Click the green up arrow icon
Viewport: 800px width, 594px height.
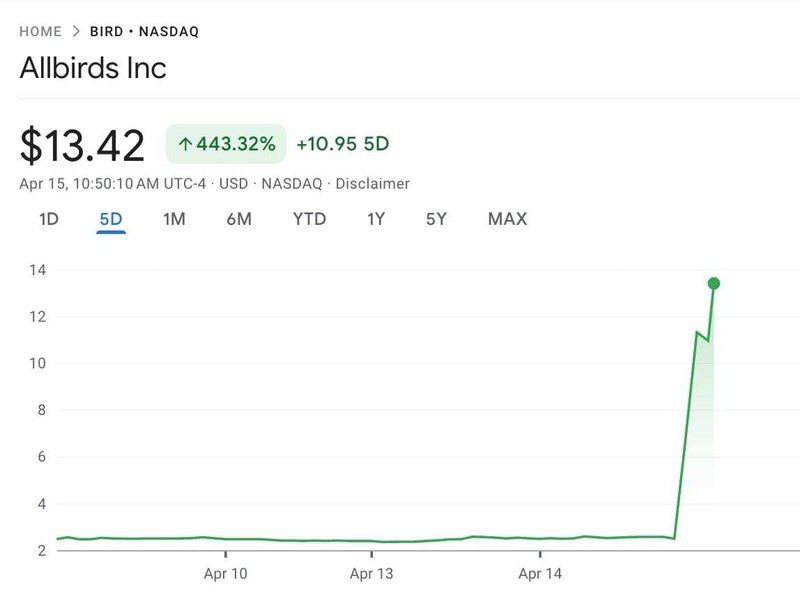click(185, 144)
